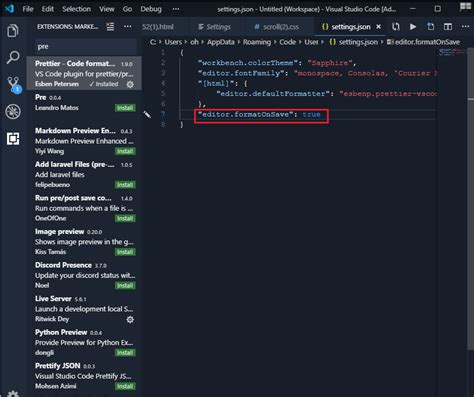Install Add laravel Files extension
Screen dimensions: 474x397
[125, 185]
